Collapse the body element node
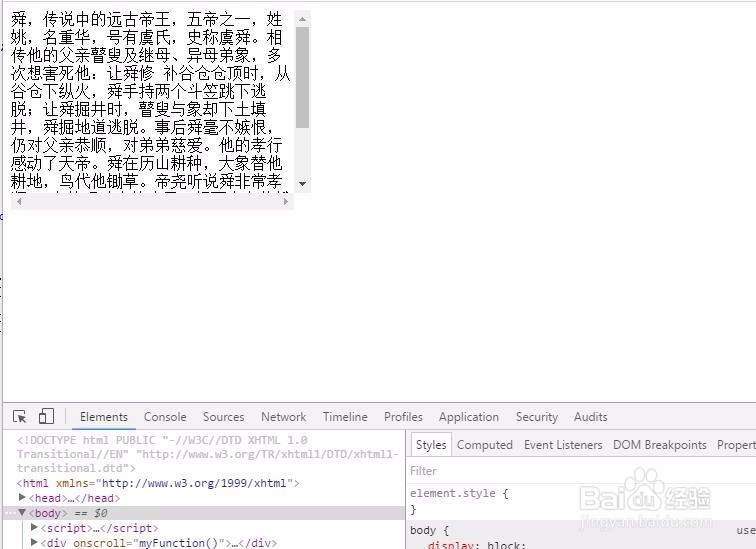Image resolution: width=756 pixels, height=549 pixels. click(x=22, y=512)
